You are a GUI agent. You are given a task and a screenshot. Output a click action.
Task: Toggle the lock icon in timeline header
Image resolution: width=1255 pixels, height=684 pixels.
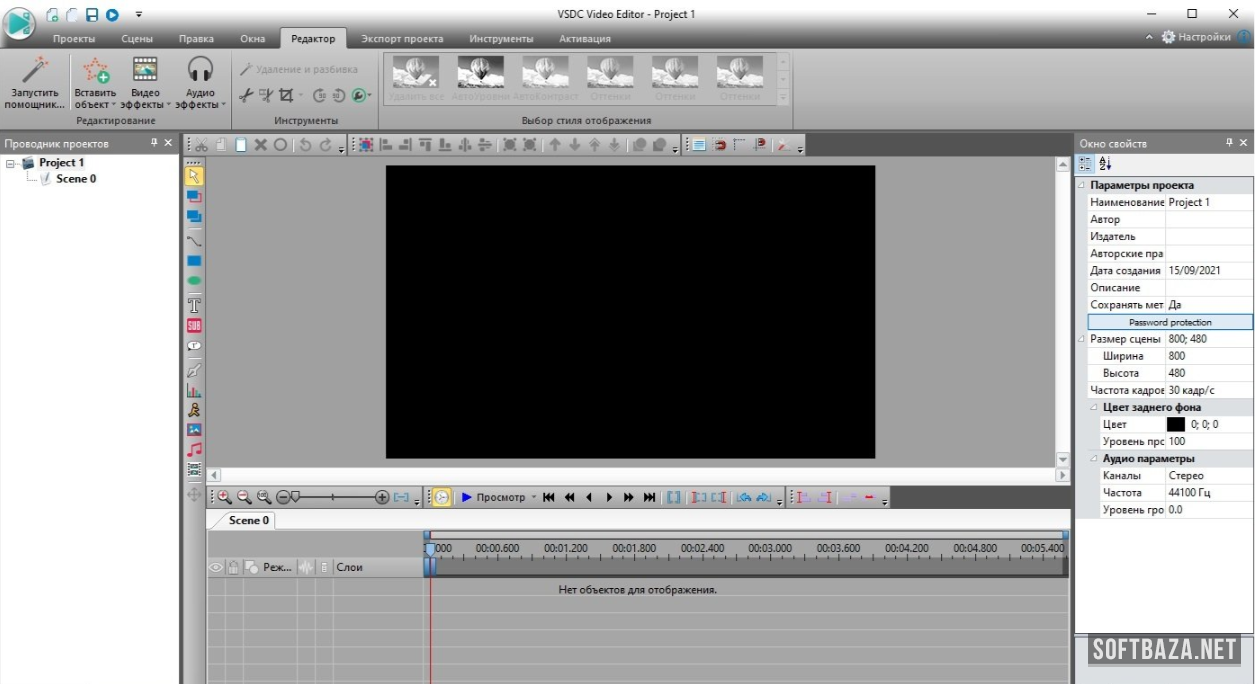click(x=233, y=567)
